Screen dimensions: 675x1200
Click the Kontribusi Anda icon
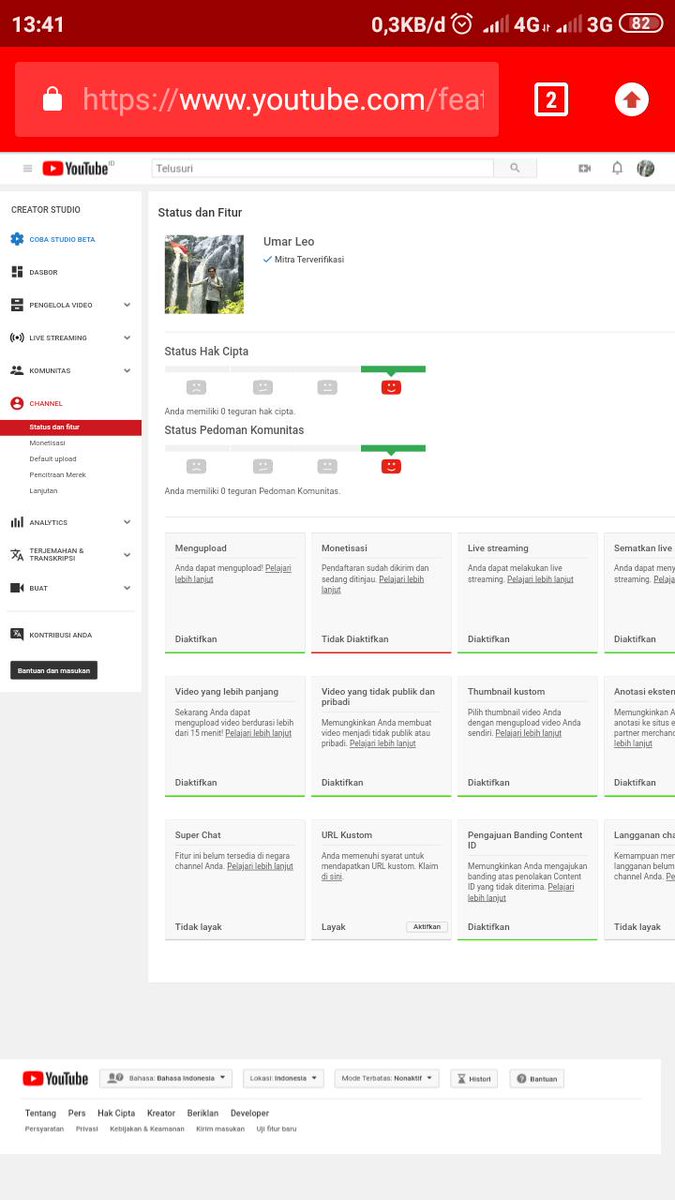click(x=17, y=634)
